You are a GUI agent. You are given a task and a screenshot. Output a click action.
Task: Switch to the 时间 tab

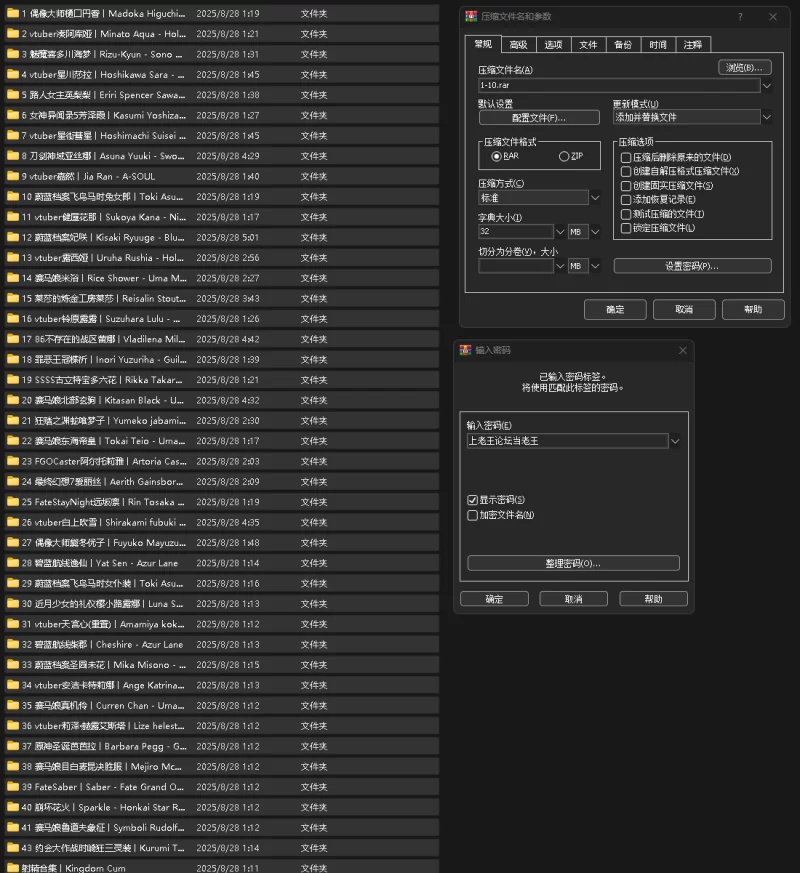point(658,45)
